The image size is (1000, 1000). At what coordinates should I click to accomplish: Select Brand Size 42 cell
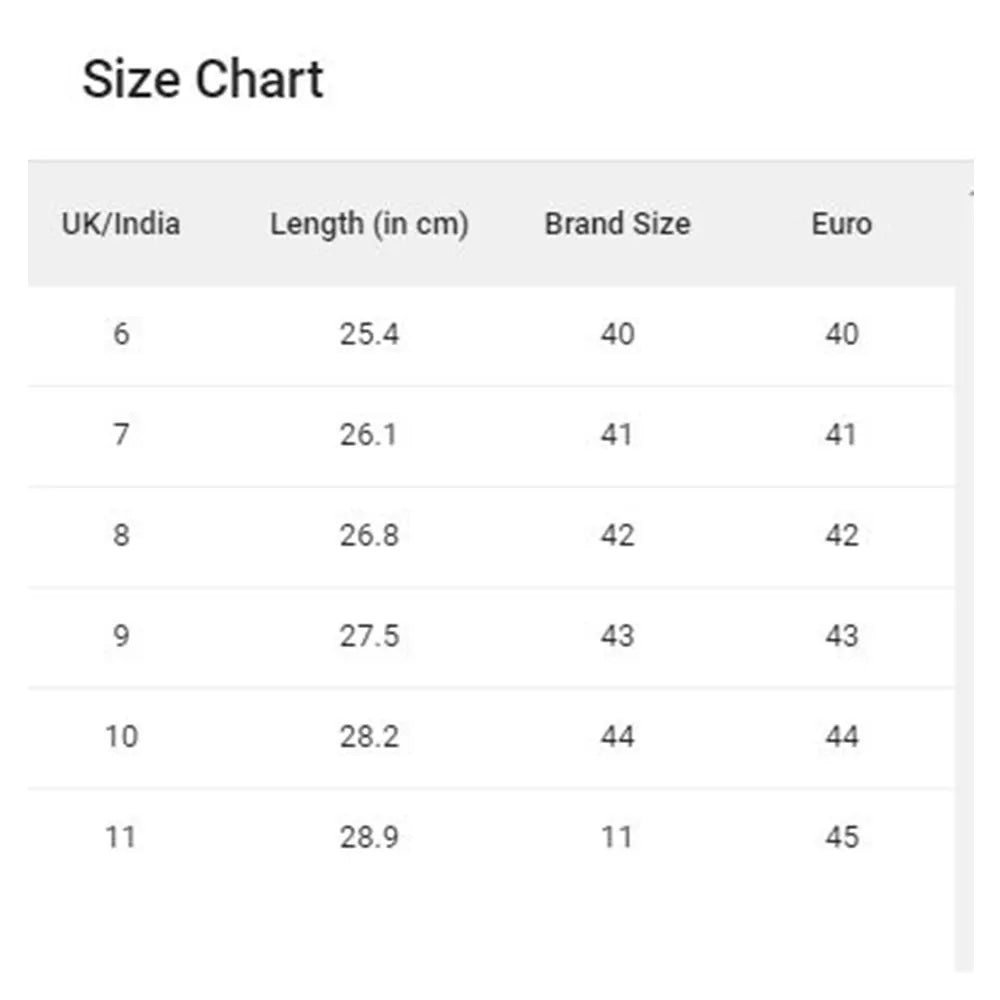click(617, 536)
